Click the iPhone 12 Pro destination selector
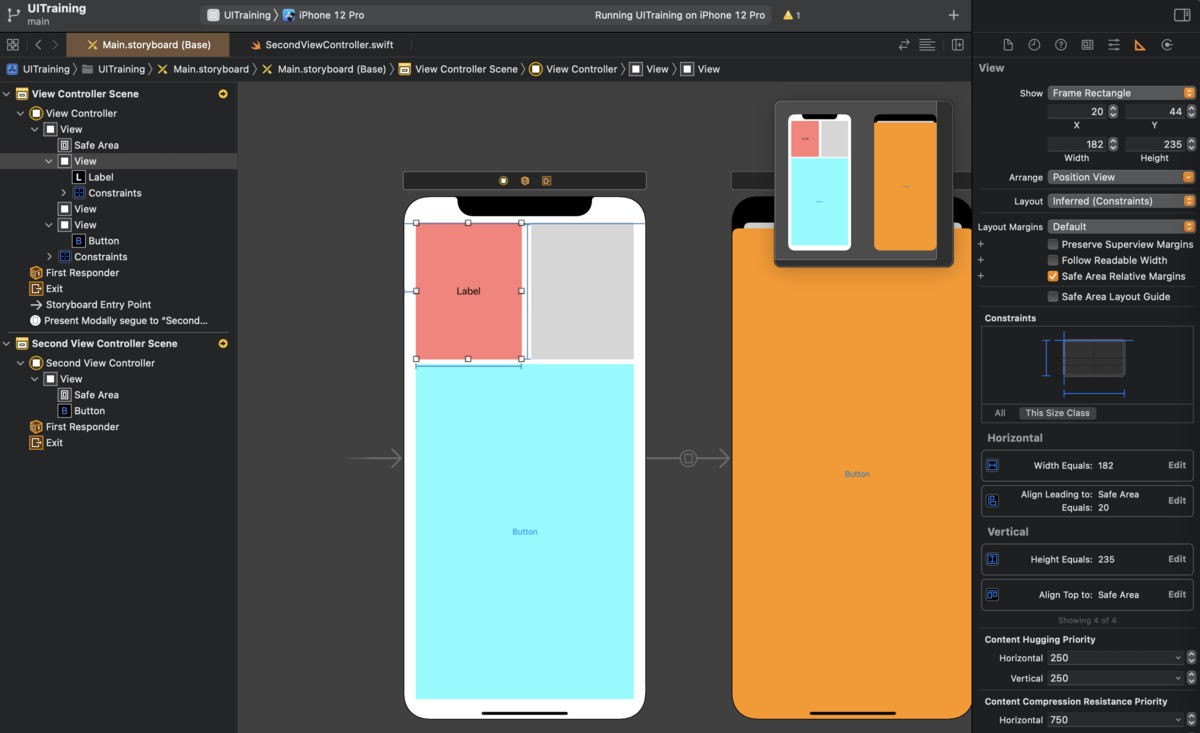 324,15
